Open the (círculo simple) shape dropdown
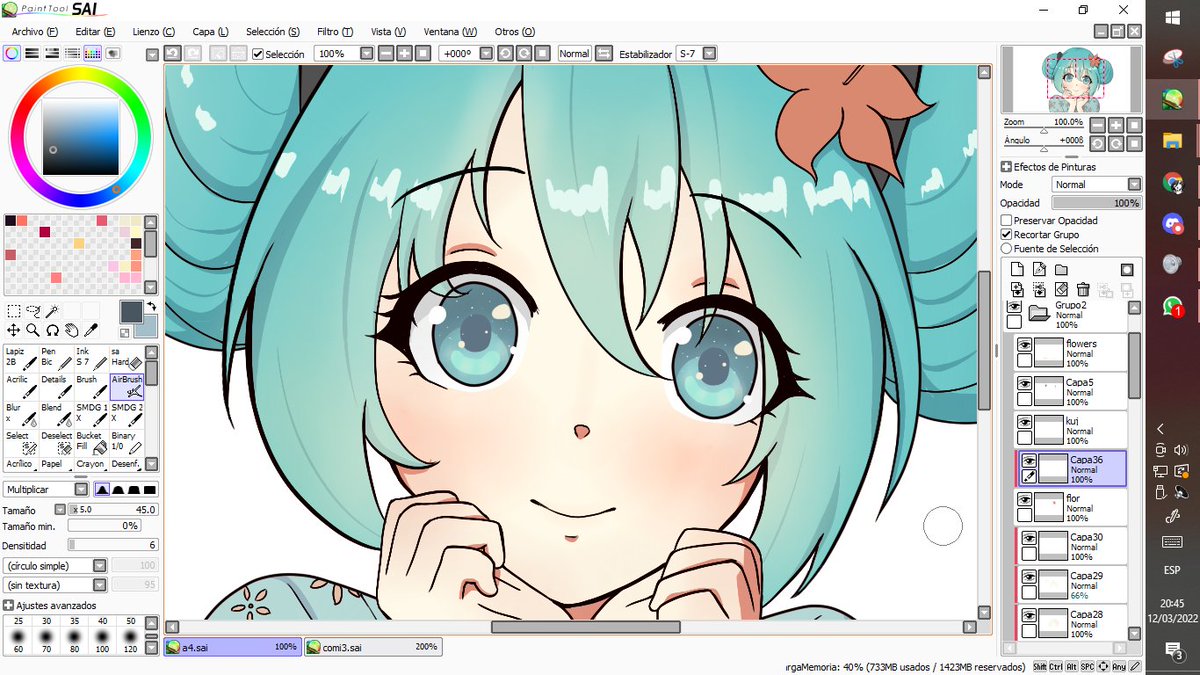1200x675 pixels. point(99,565)
